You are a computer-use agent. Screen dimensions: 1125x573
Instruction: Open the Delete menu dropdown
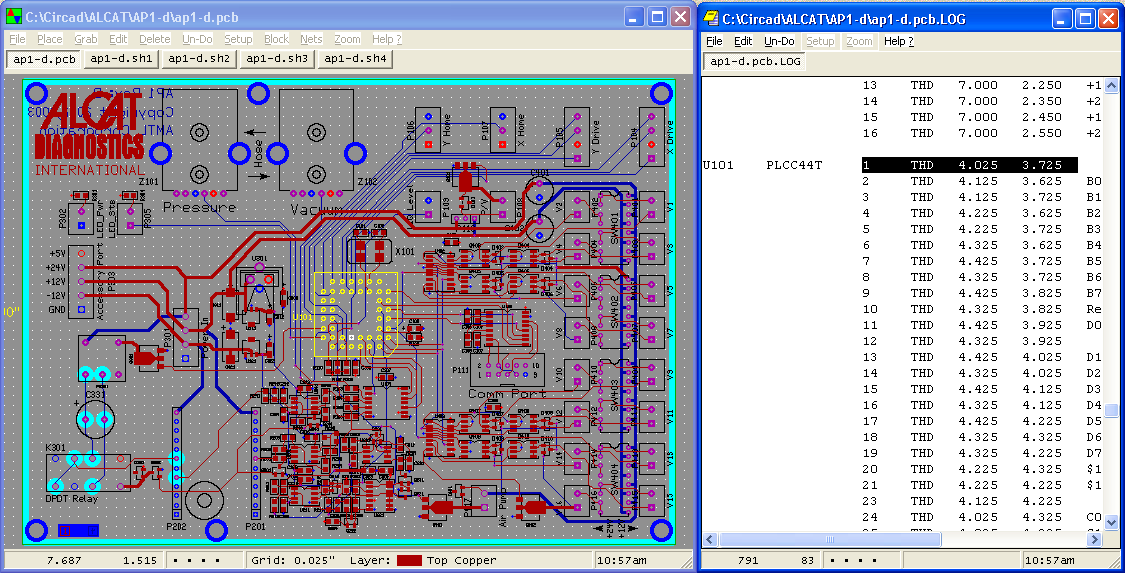[x=155, y=39]
